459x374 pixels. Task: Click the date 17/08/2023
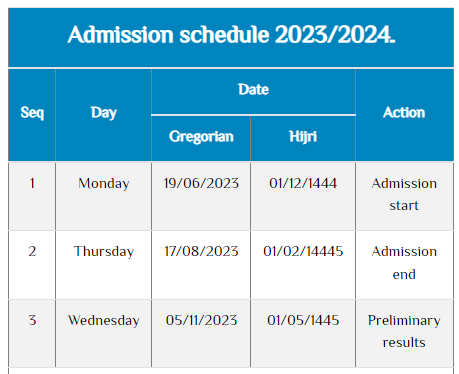pos(201,251)
